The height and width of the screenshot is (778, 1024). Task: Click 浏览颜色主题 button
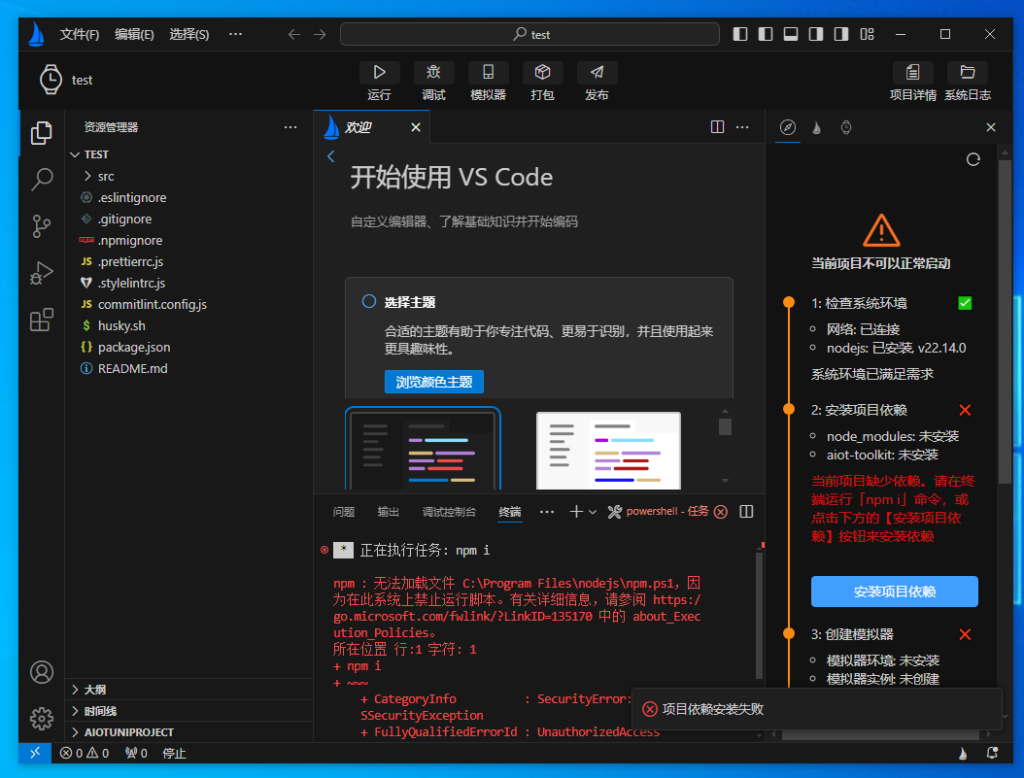click(x=434, y=381)
